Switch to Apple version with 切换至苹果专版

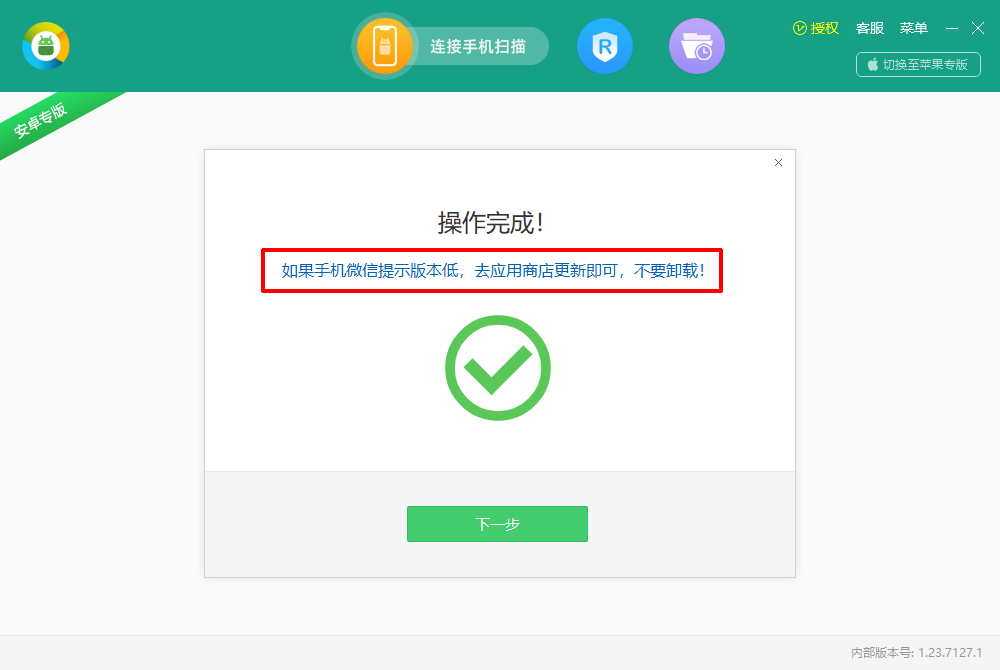[x=918, y=64]
